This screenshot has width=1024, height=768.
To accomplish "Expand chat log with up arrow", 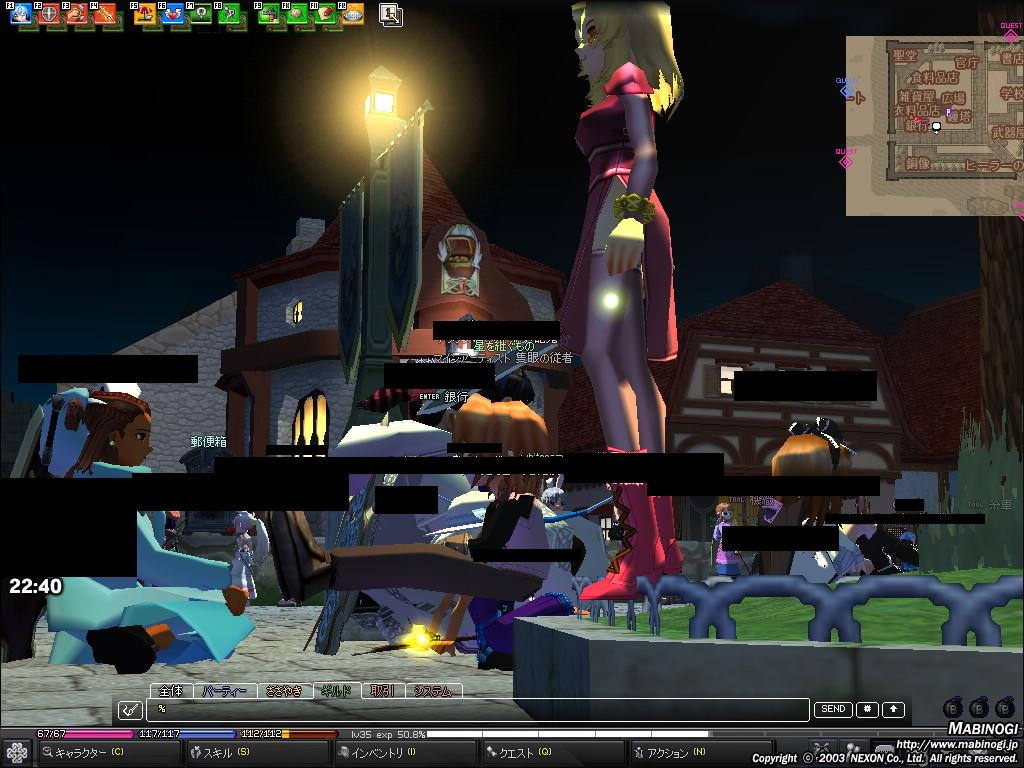I will click(893, 710).
